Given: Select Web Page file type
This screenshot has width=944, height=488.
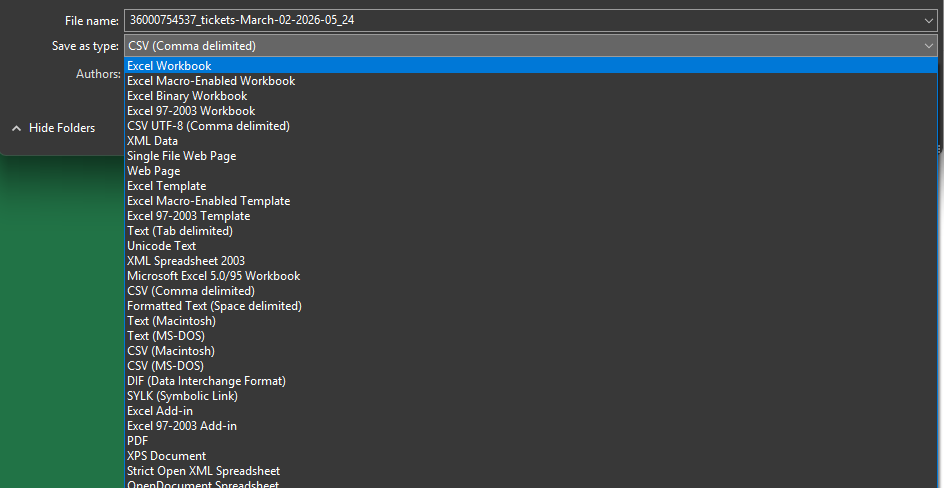Looking at the screenshot, I should [x=530, y=171].
